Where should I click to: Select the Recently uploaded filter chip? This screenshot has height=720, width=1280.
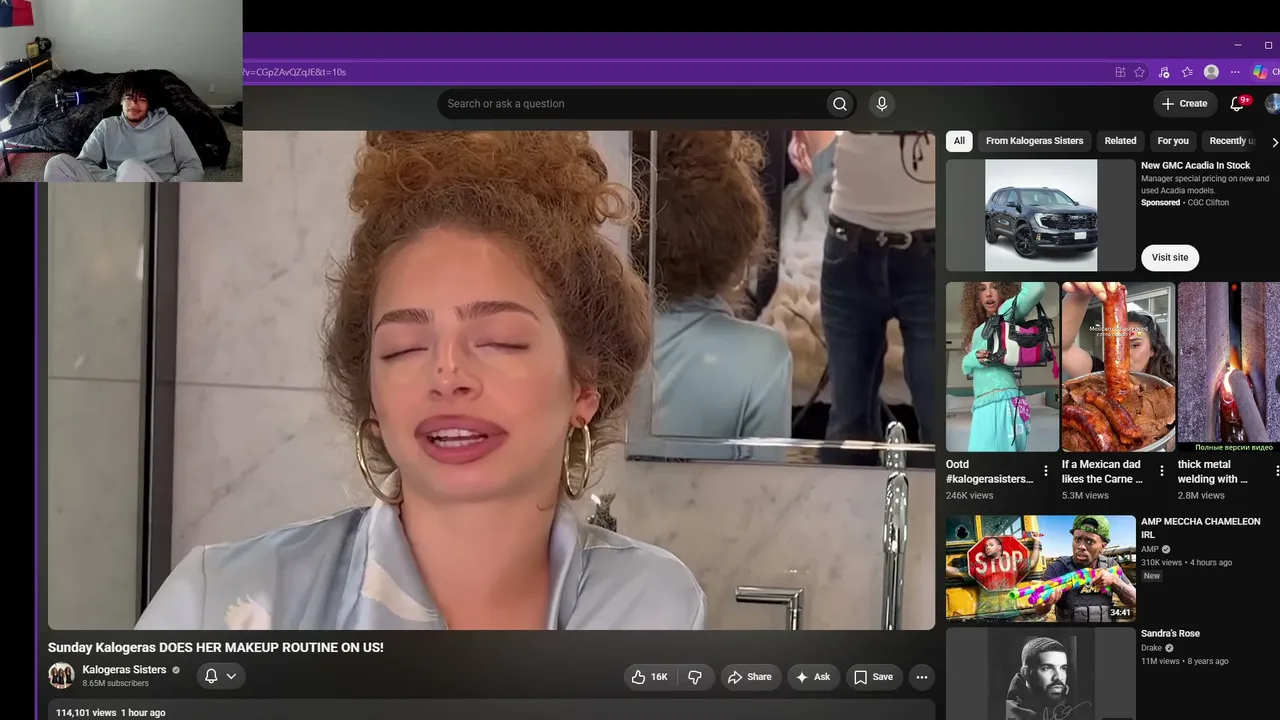[1232, 141]
